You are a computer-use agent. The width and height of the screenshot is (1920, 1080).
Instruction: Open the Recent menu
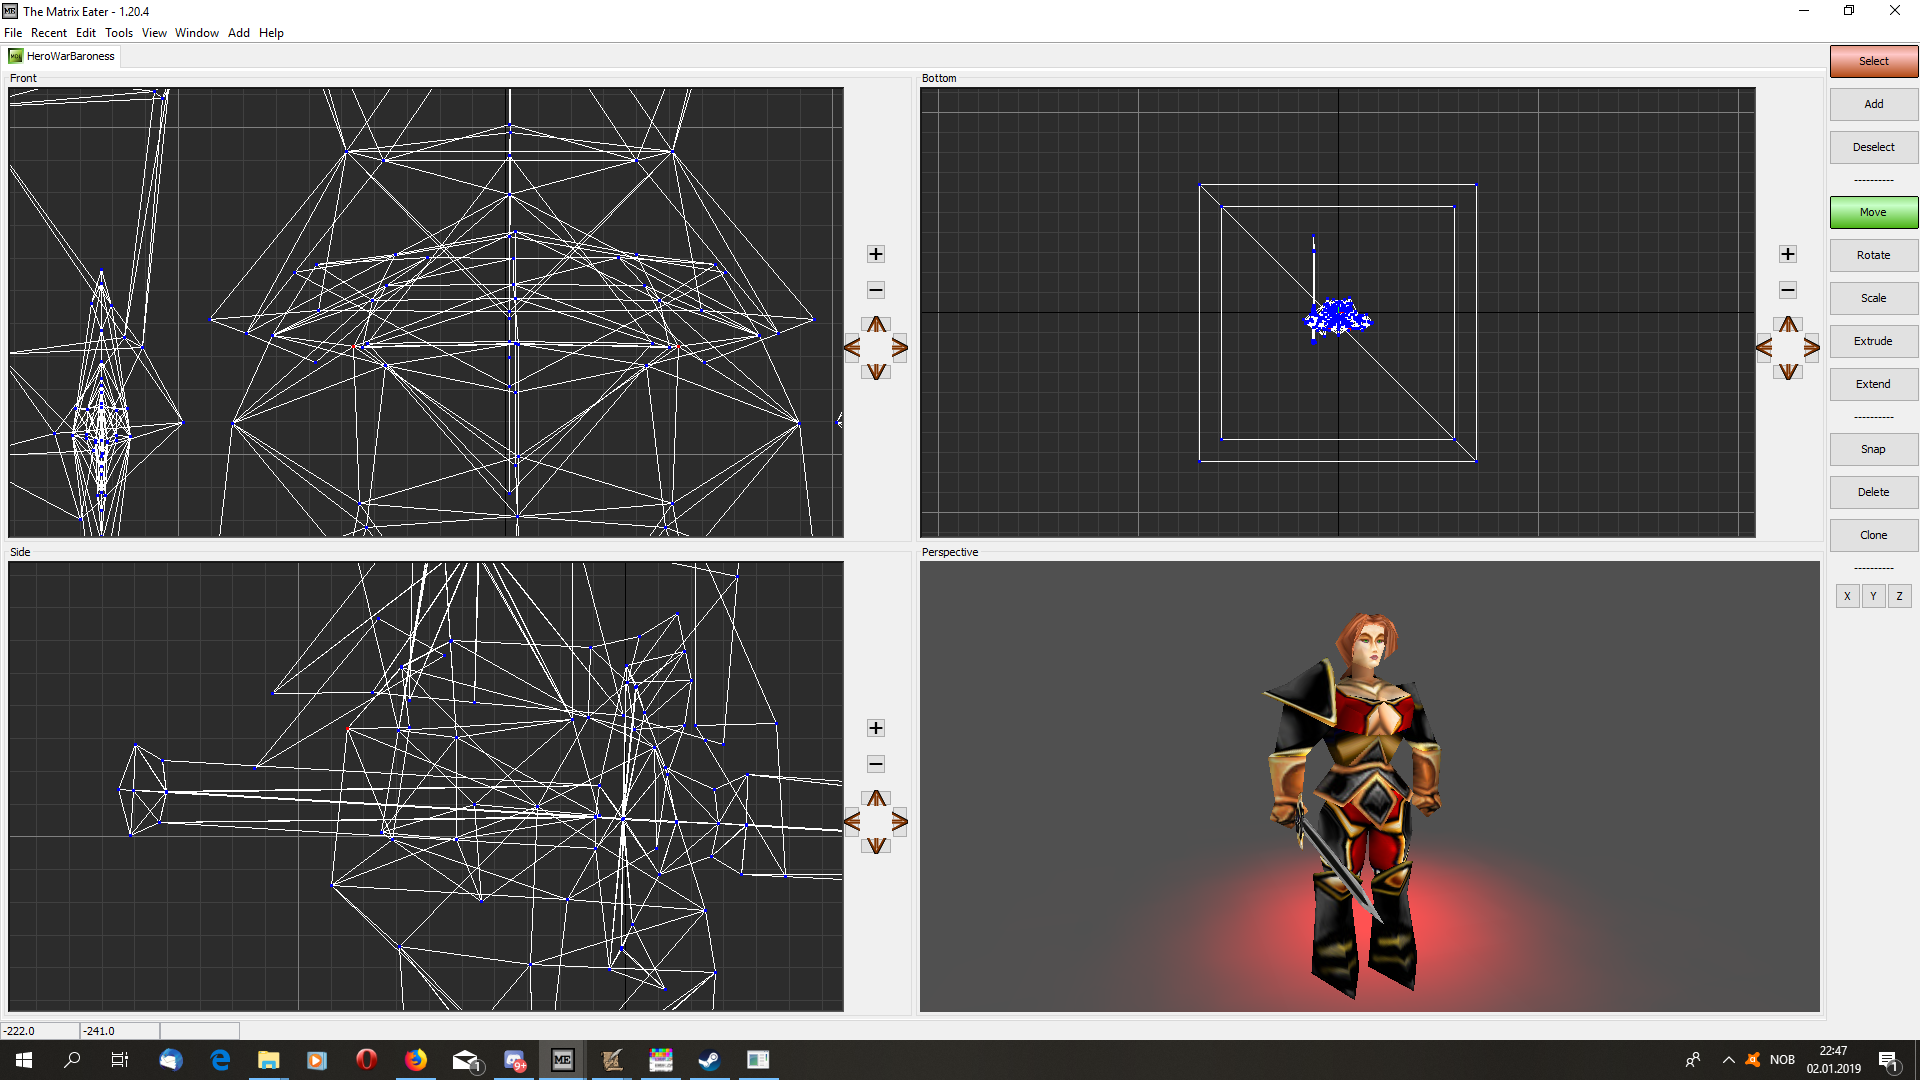coord(49,33)
